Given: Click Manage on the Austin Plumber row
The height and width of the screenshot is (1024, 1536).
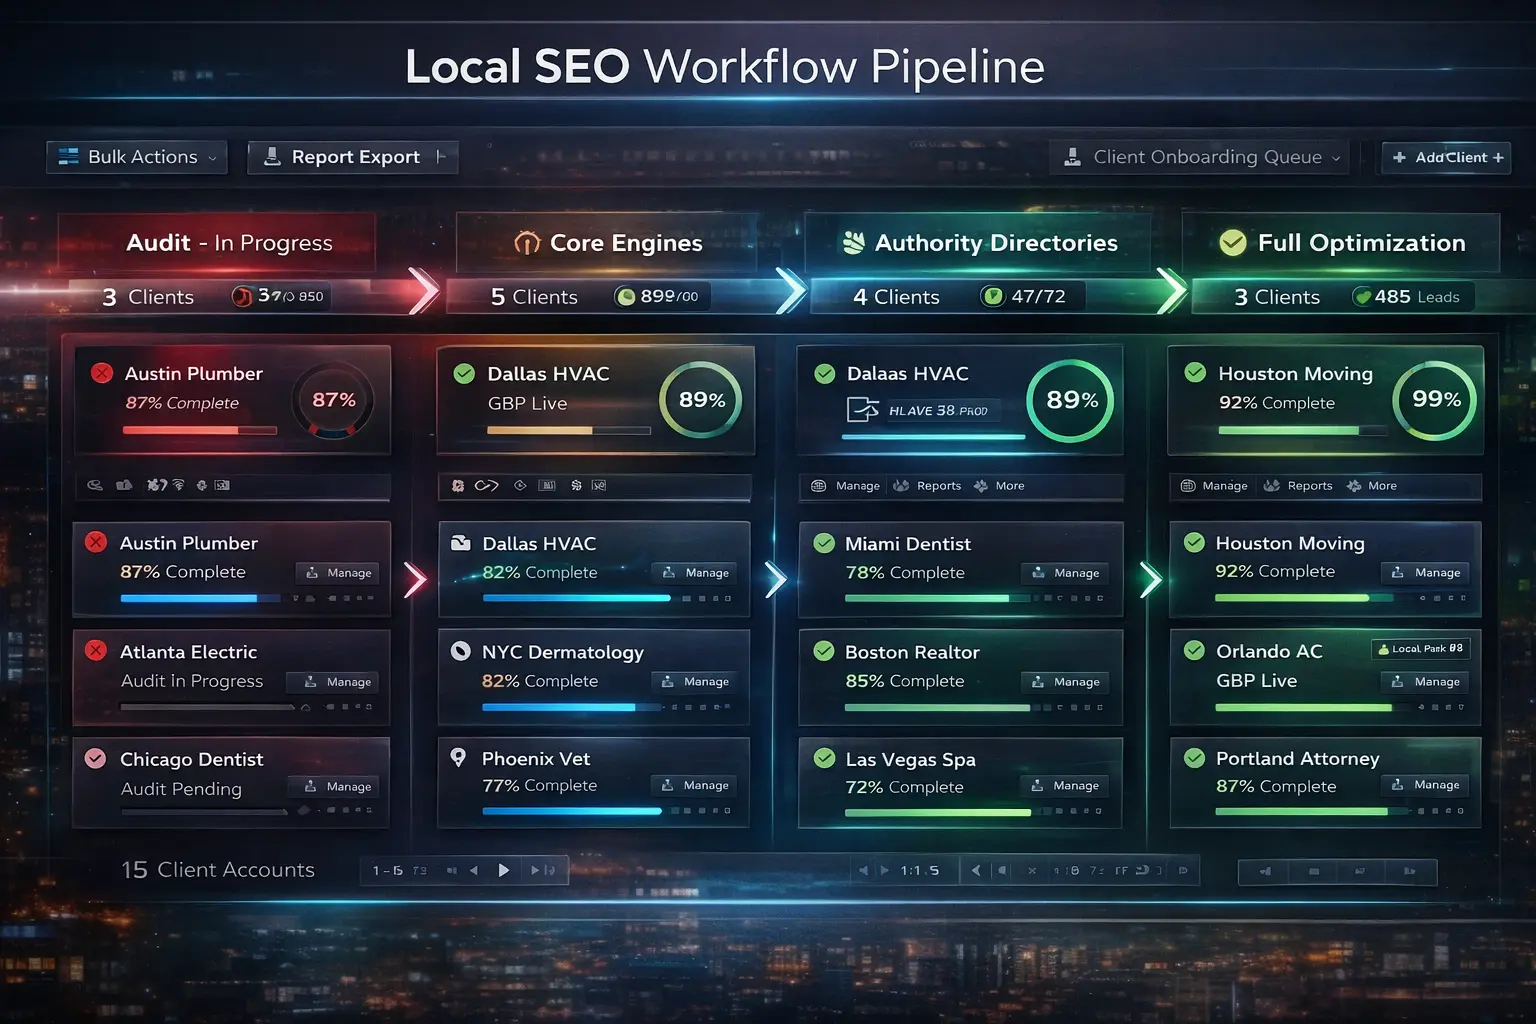Looking at the screenshot, I should [x=338, y=573].
